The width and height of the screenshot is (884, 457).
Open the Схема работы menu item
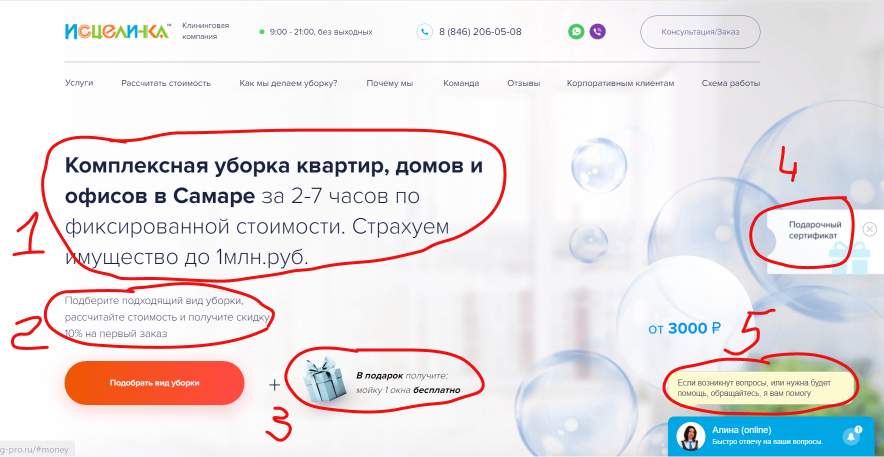tap(731, 83)
